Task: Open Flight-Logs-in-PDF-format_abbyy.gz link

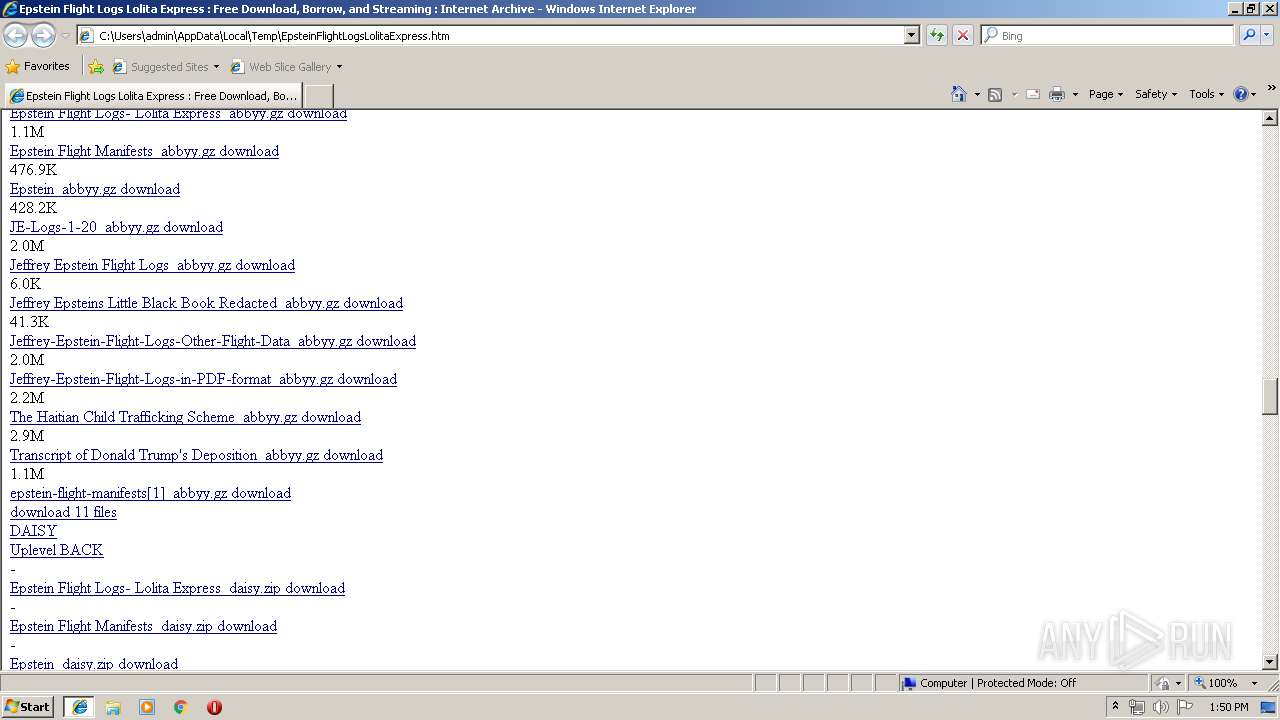Action: [203, 379]
